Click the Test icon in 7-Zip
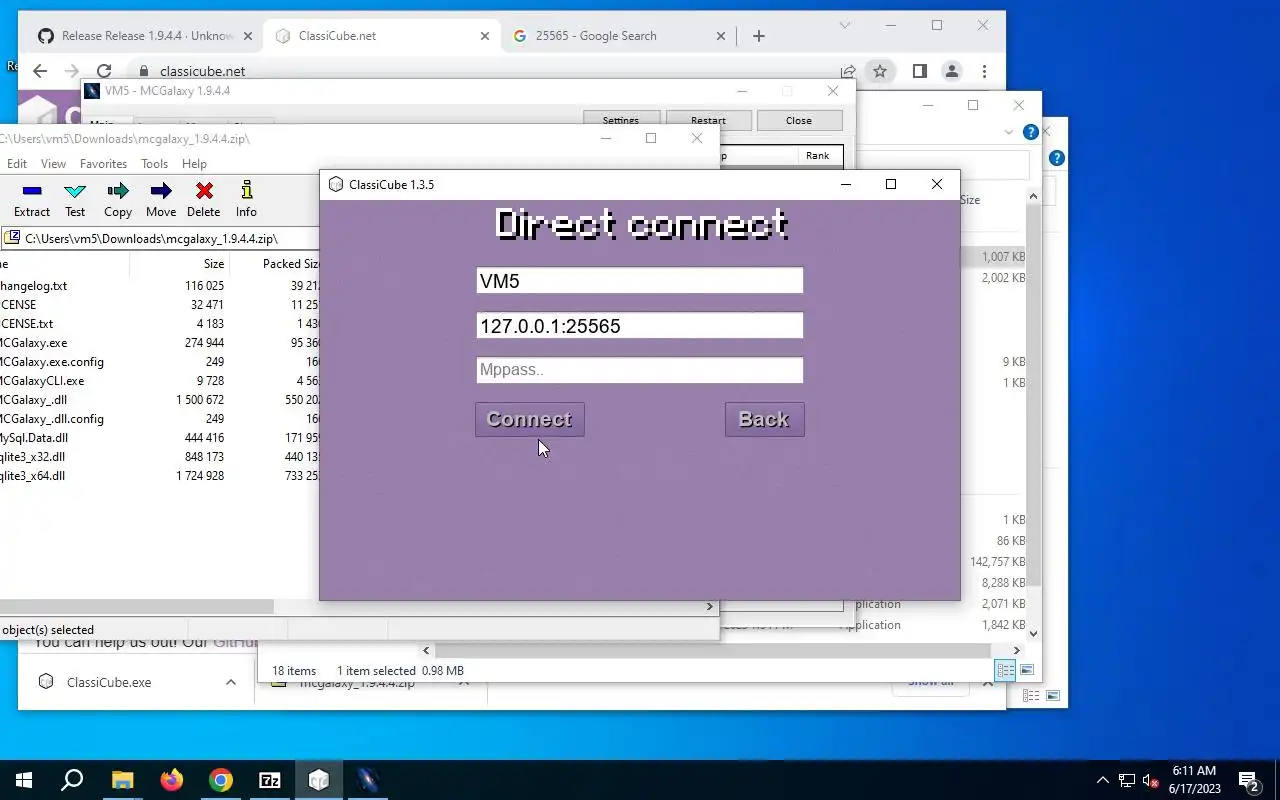 (x=75, y=200)
